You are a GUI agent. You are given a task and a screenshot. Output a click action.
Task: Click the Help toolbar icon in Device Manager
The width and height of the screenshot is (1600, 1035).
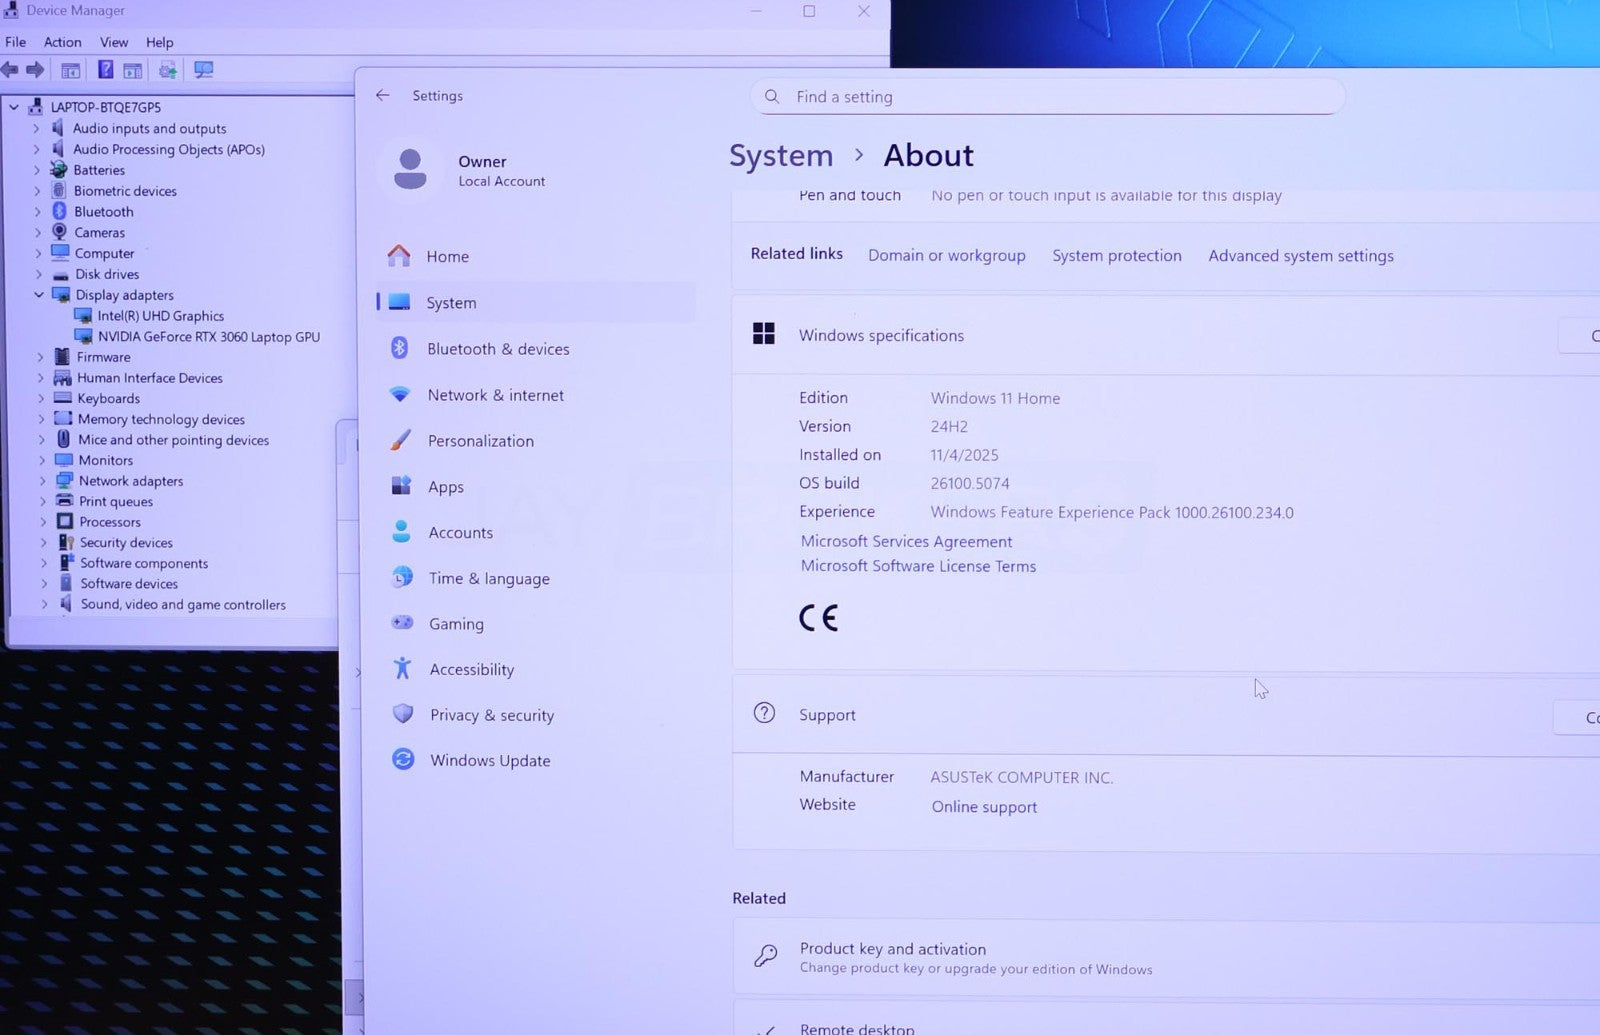[105, 70]
